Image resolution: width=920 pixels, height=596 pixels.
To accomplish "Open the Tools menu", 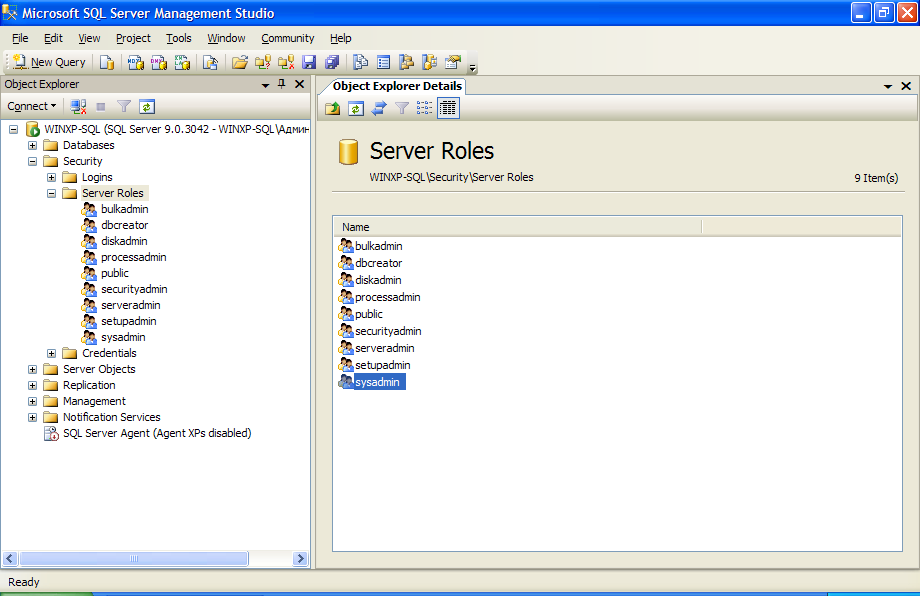I will (178, 38).
